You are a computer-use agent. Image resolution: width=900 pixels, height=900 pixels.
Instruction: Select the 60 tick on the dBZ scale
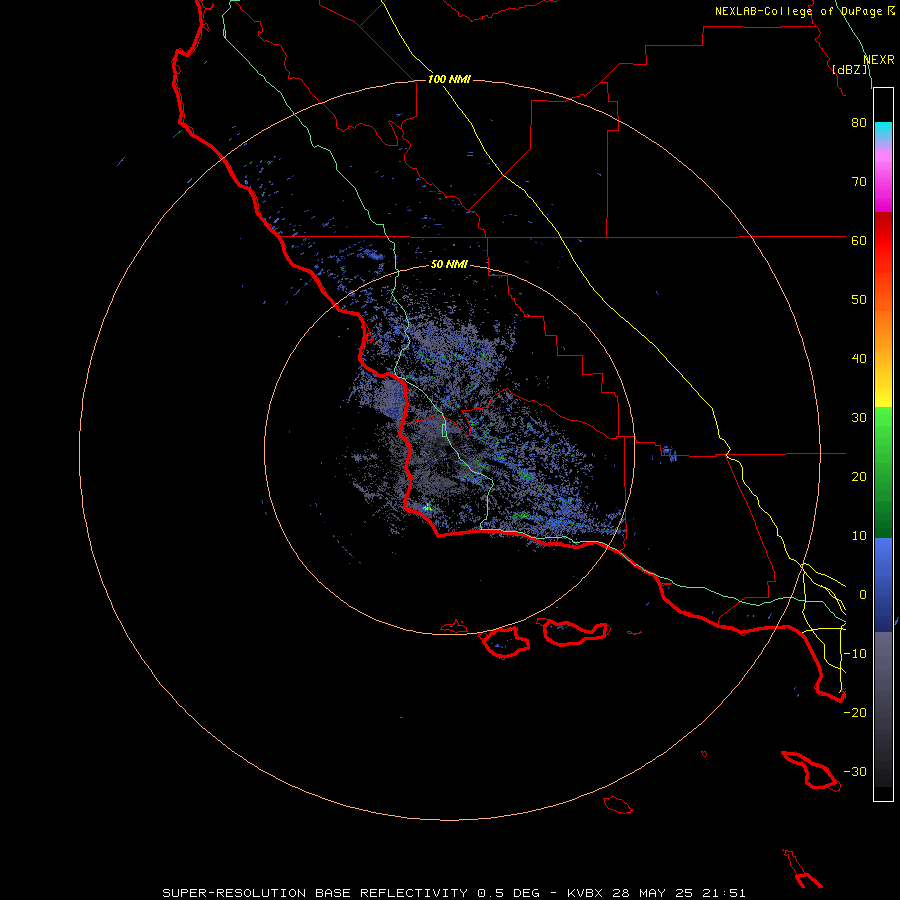859,241
